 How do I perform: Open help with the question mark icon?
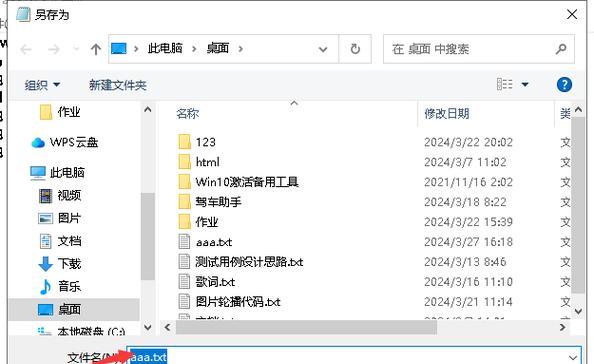pyautogui.click(x=564, y=84)
